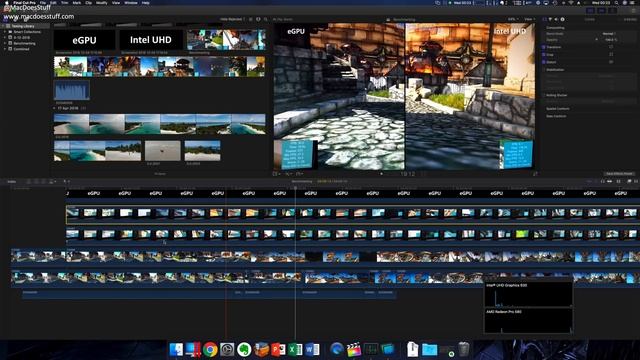Toggle the timeline show/hide toolbar button
Image resolution: width=640 pixels, height=360 pixels.
(x=601, y=11)
